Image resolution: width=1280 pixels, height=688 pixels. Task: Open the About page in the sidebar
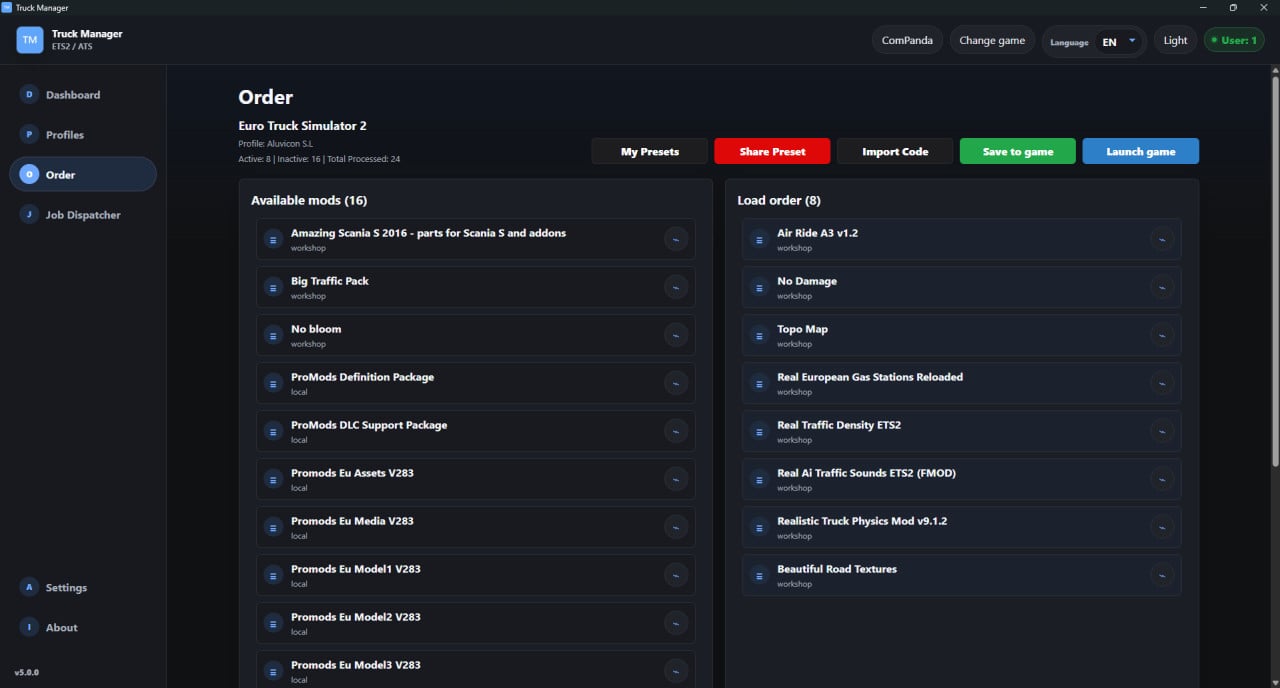point(83,628)
